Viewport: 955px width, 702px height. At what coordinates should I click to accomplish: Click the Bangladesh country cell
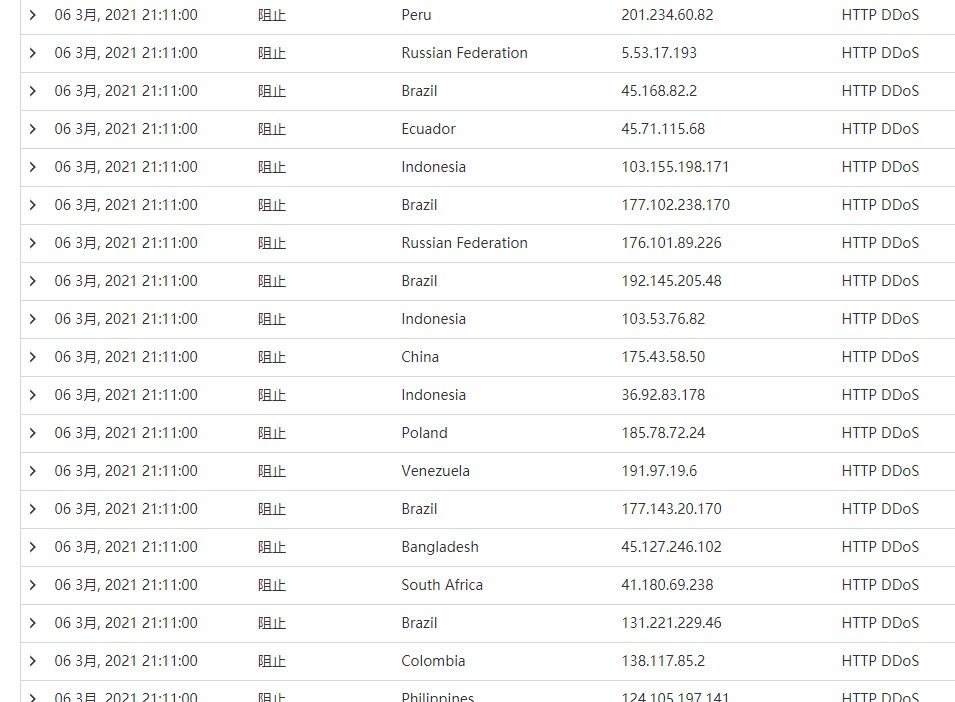(440, 547)
